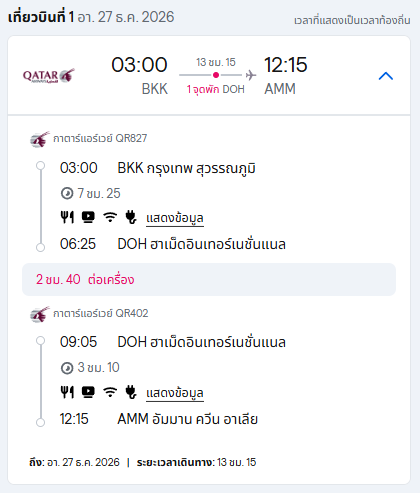Click the 1 จุดพัก DOH stop label

pyautogui.click(x=215, y=89)
